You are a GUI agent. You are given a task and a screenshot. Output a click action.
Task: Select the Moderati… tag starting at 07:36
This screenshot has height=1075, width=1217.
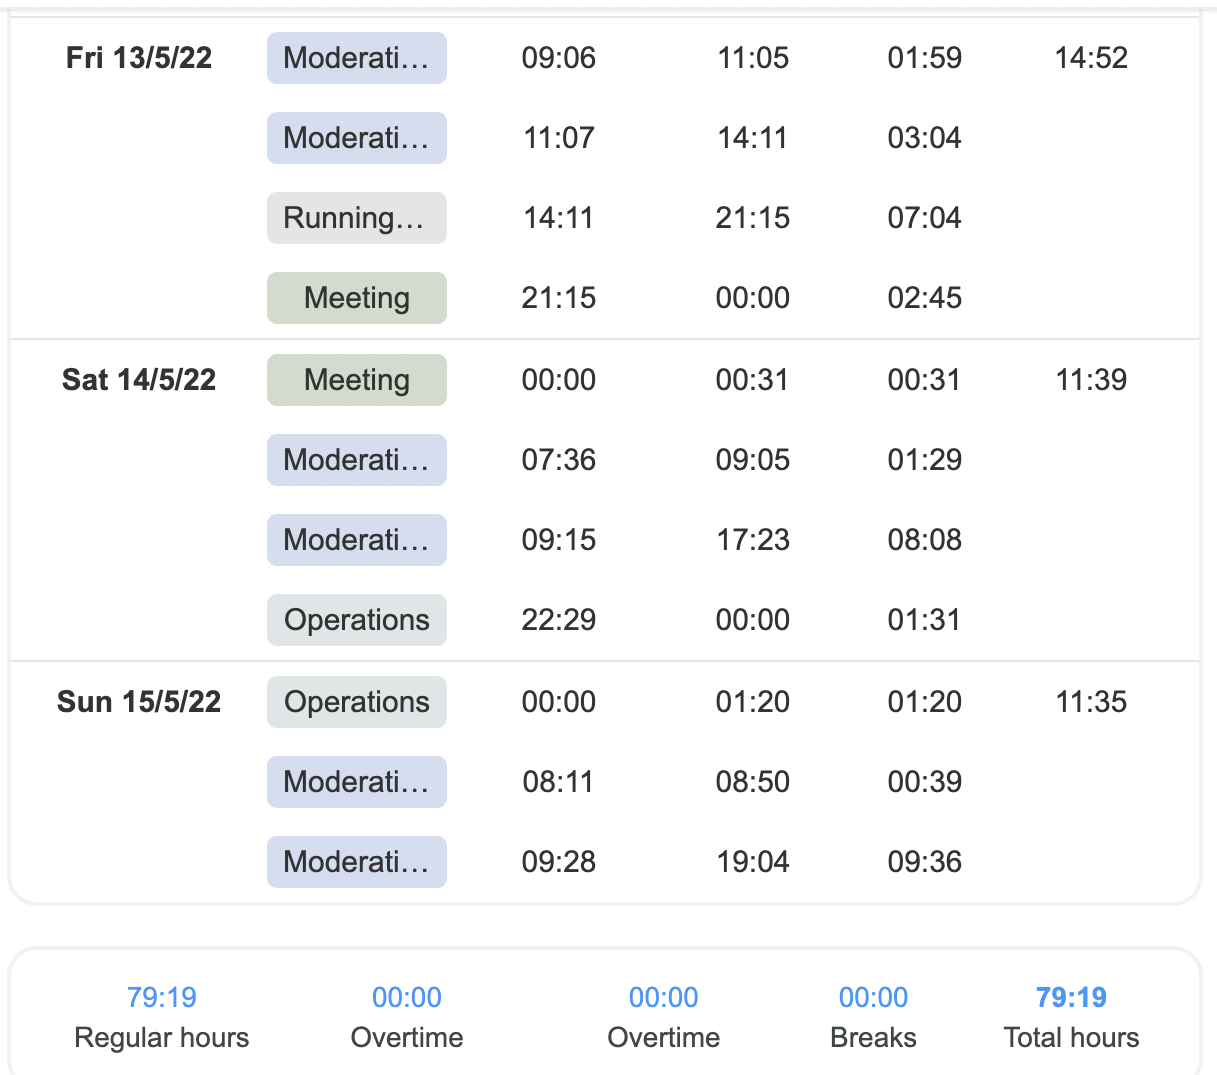tap(357, 460)
